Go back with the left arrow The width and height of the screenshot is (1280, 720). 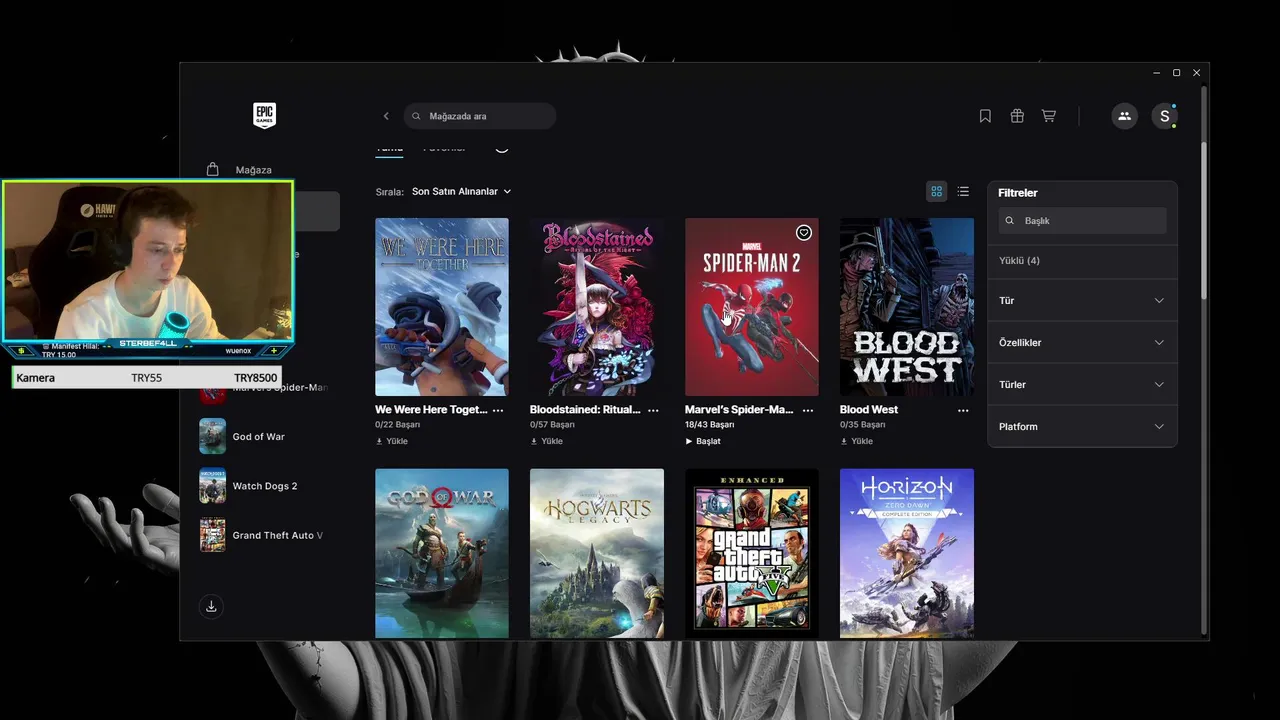pyautogui.click(x=386, y=116)
